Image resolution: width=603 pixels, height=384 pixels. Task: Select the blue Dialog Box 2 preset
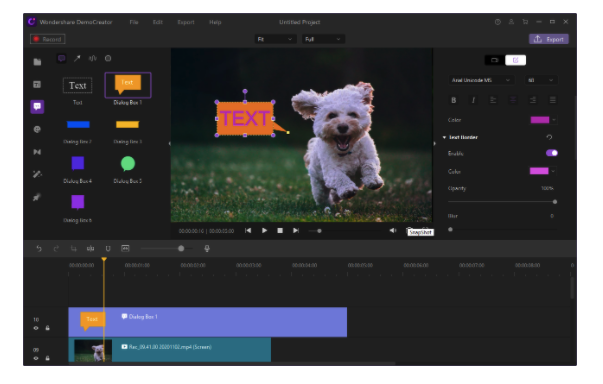point(78,125)
